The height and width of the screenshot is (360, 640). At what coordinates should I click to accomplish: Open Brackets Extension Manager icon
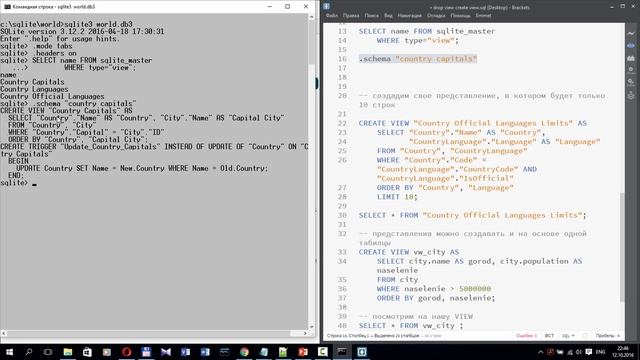pyautogui.click(x=631, y=58)
